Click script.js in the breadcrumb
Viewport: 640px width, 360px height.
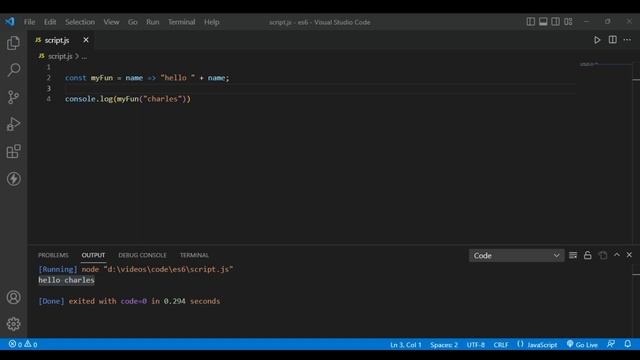pyautogui.click(x=60, y=56)
